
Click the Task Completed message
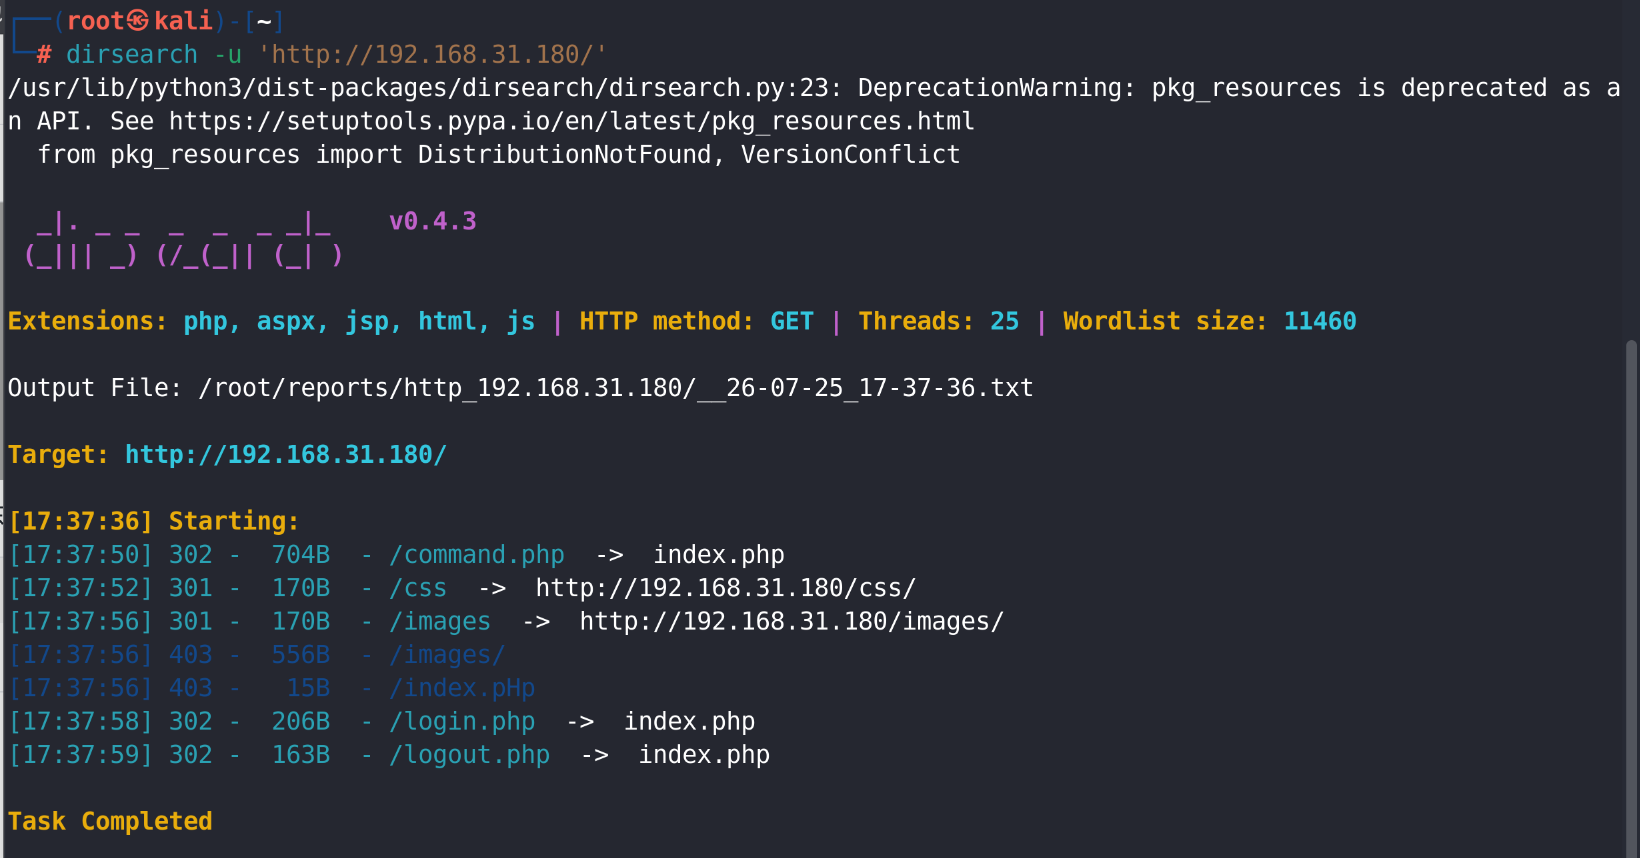[110, 822]
